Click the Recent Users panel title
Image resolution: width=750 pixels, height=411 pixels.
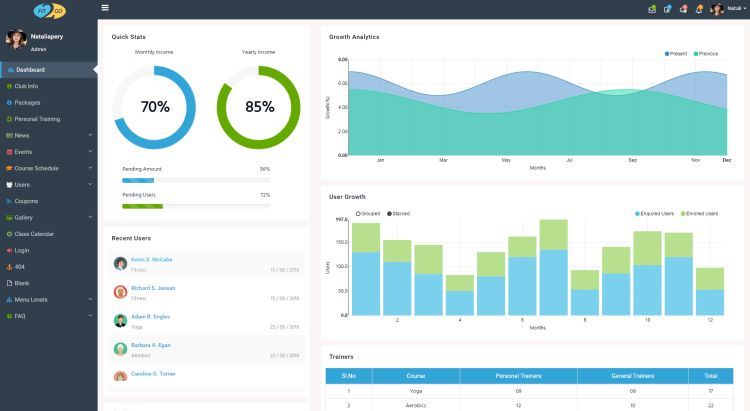[131, 238]
